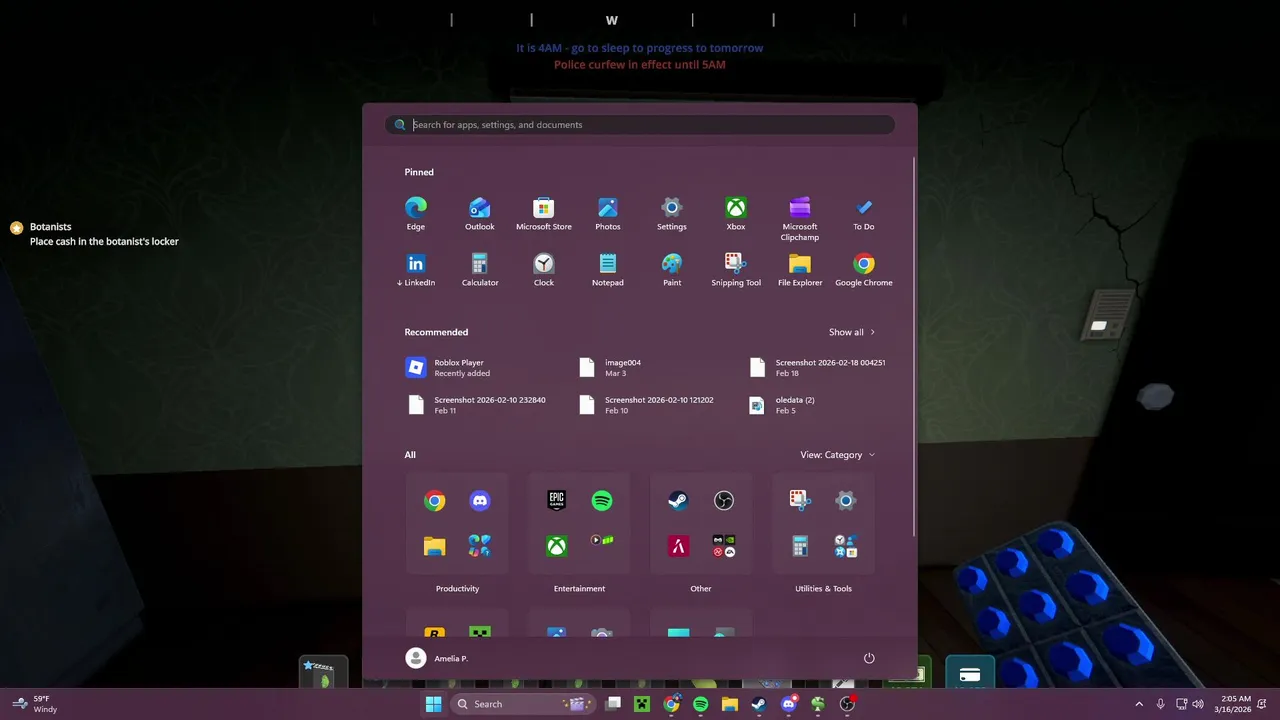Switch to Discord on the taskbar

click(788, 704)
